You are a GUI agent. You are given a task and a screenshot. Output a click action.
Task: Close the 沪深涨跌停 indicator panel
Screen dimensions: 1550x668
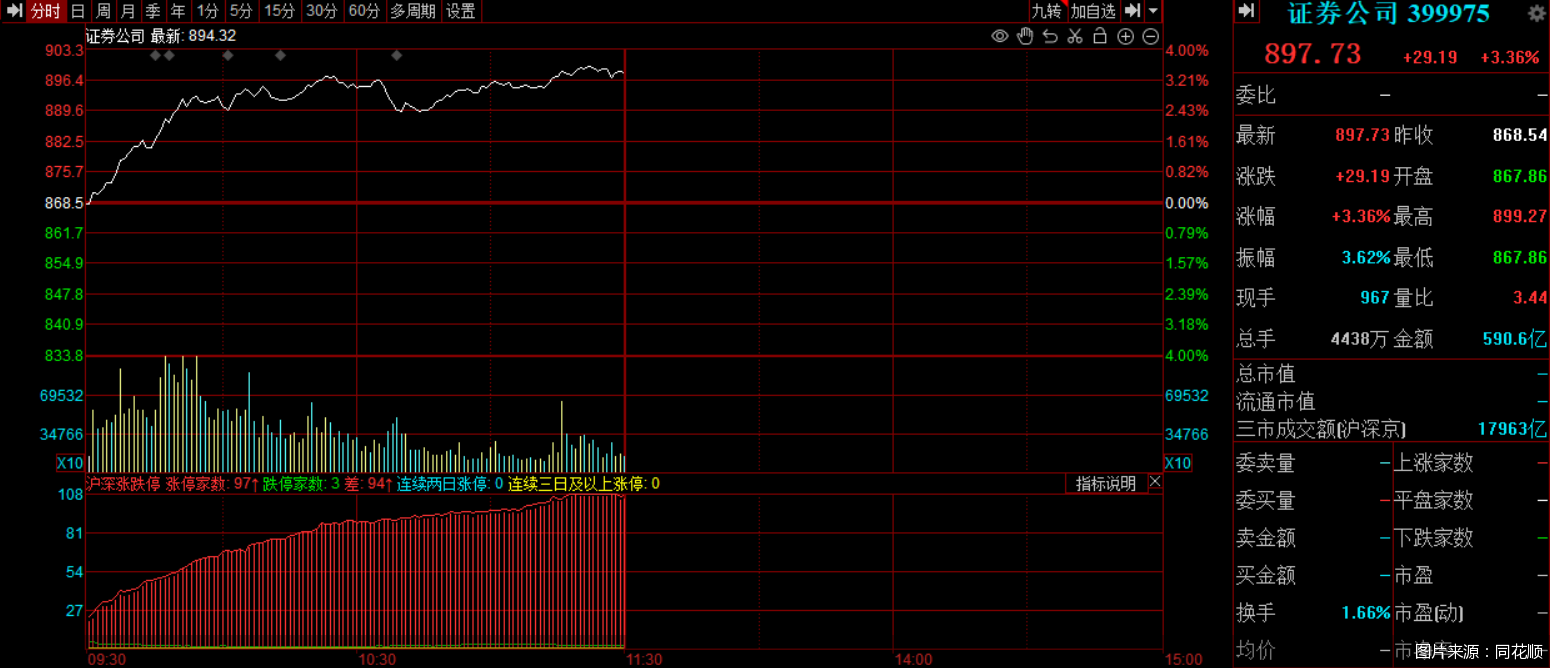pyautogui.click(x=1154, y=482)
